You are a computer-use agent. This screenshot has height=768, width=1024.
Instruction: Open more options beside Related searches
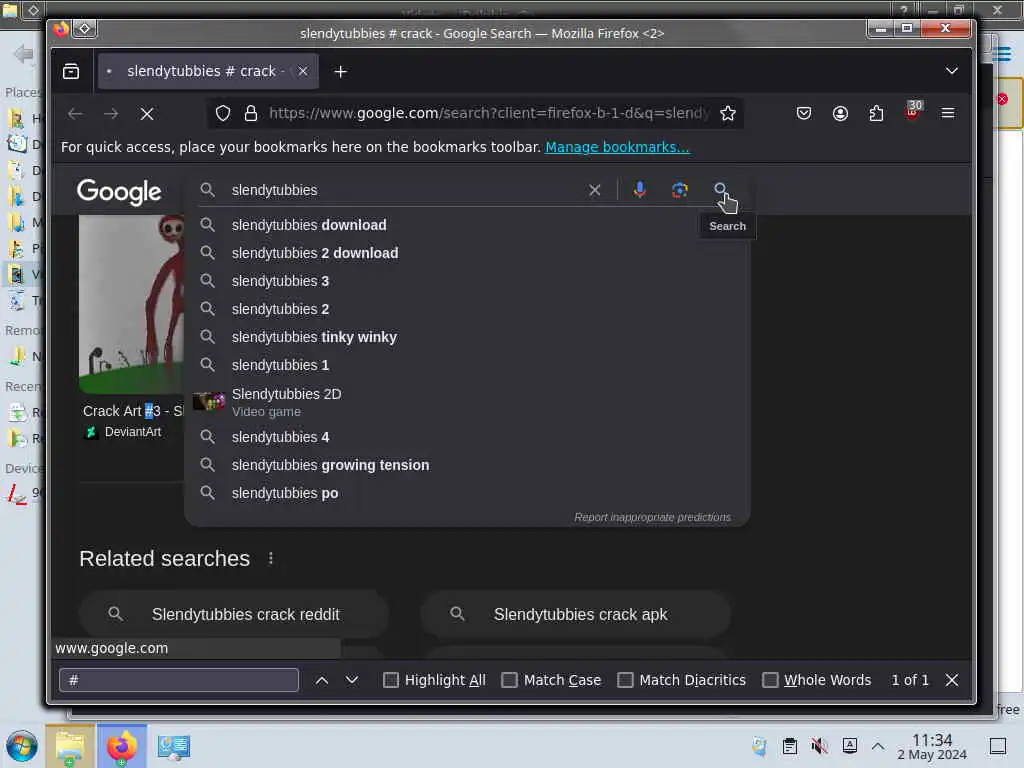pos(270,558)
